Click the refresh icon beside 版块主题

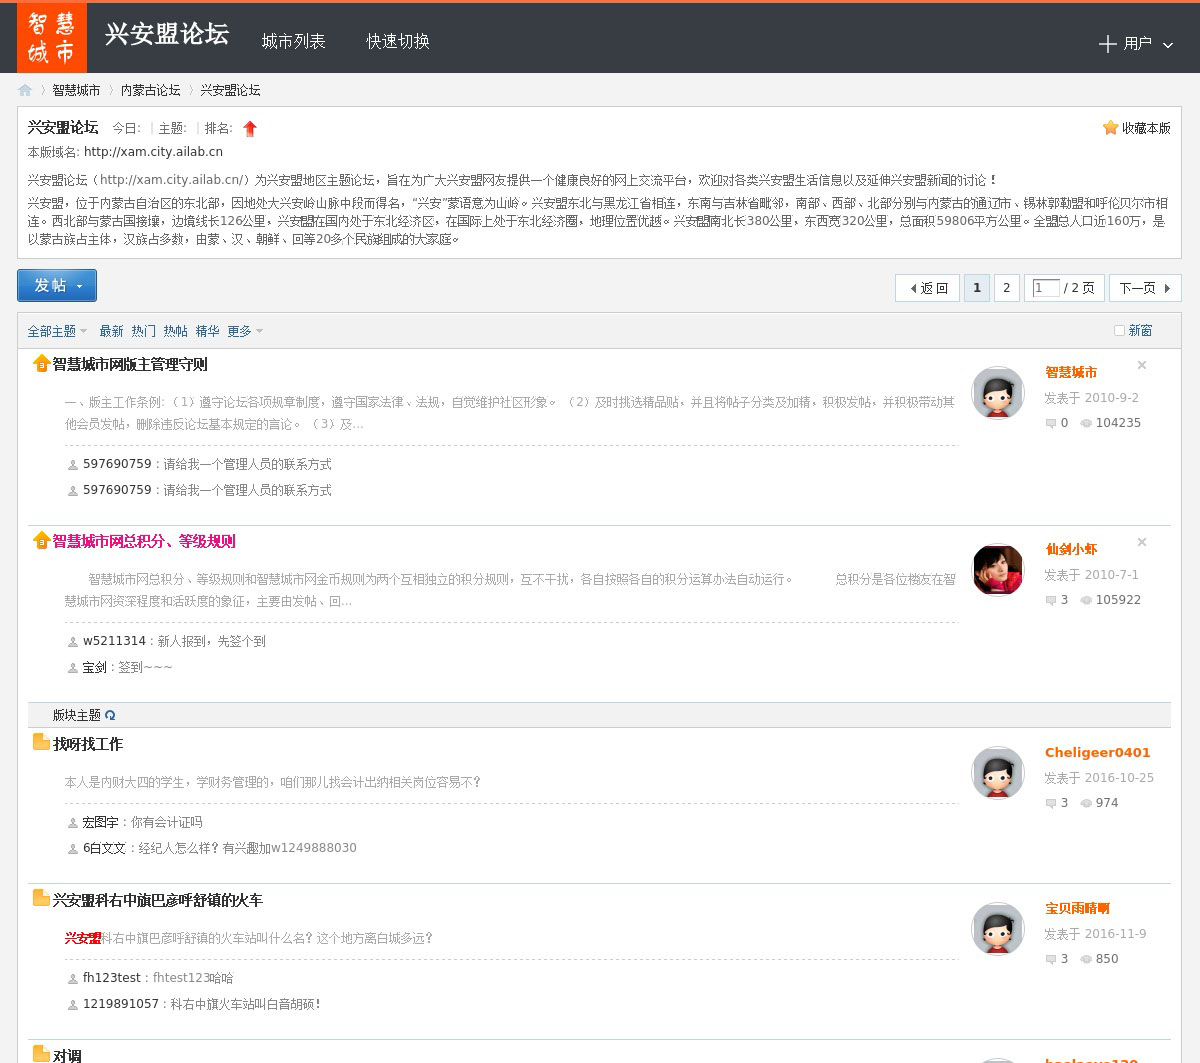110,715
